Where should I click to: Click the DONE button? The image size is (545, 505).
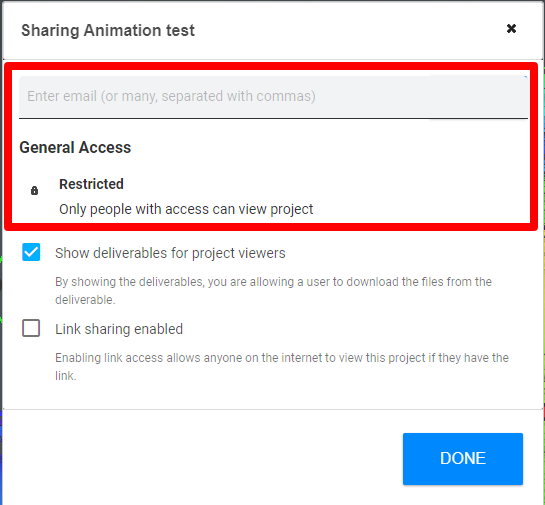pyautogui.click(x=463, y=458)
